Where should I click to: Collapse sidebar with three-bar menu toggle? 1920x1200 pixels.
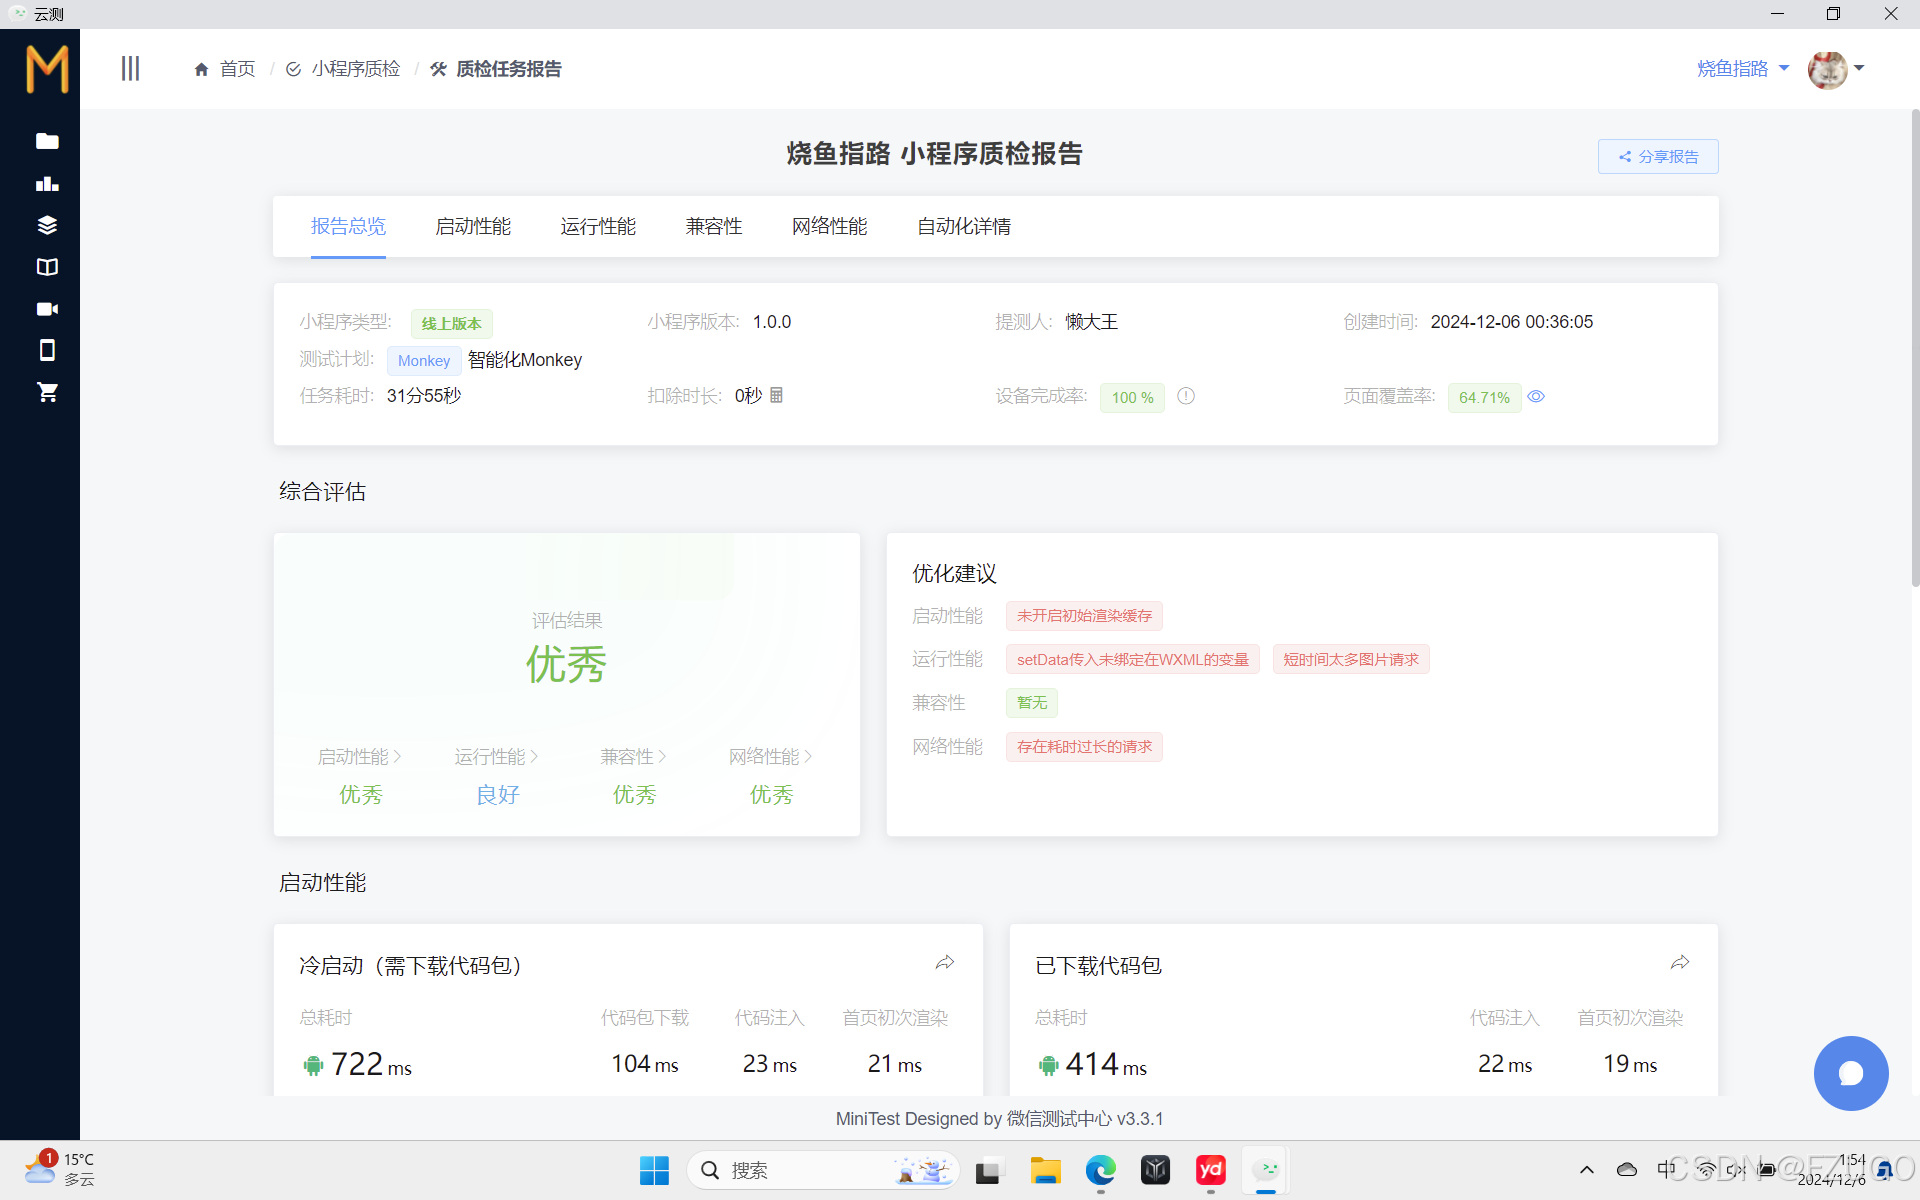[130, 68]
